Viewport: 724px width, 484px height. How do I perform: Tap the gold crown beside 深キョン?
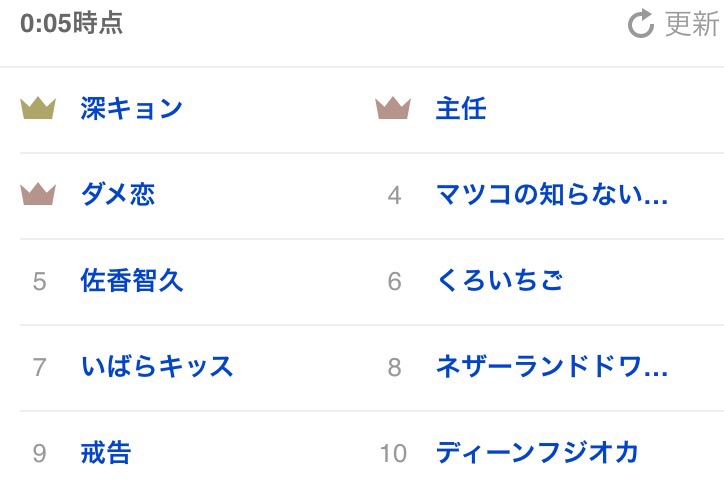(x=38, y=108)
